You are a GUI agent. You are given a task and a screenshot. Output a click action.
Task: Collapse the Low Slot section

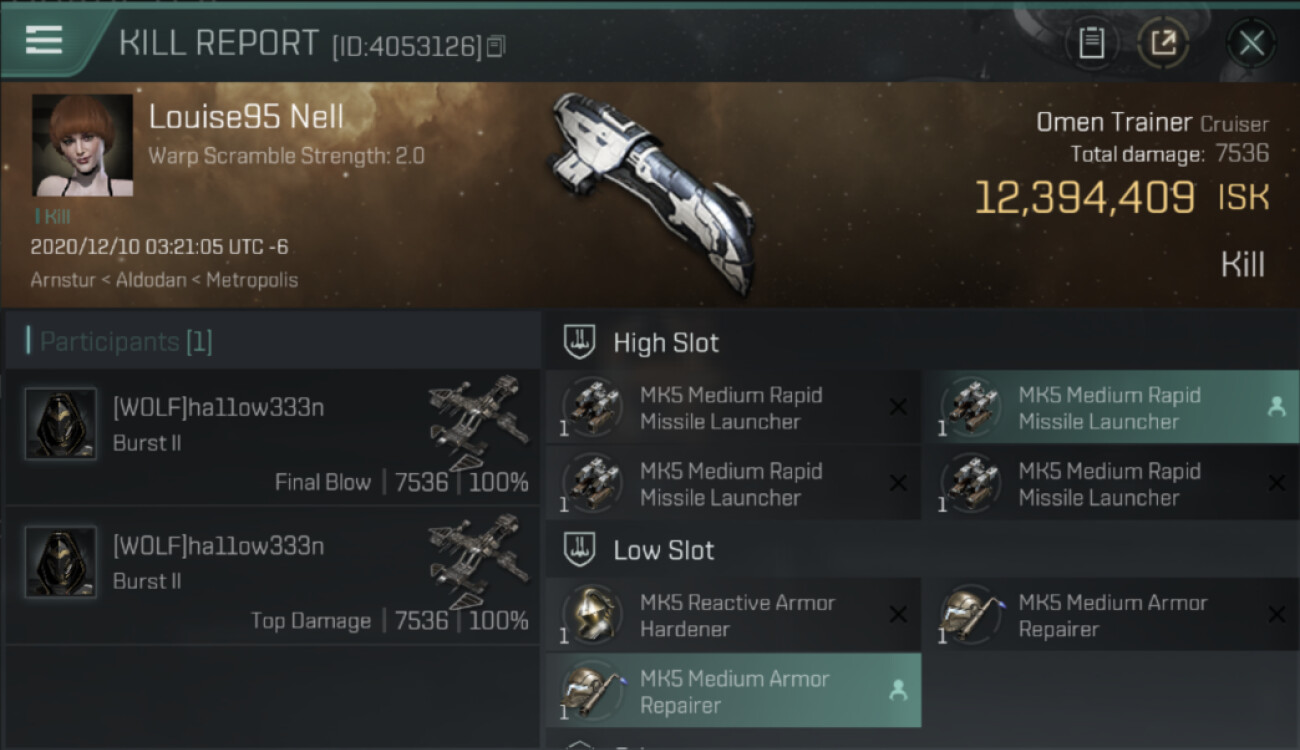pos(663,550)
